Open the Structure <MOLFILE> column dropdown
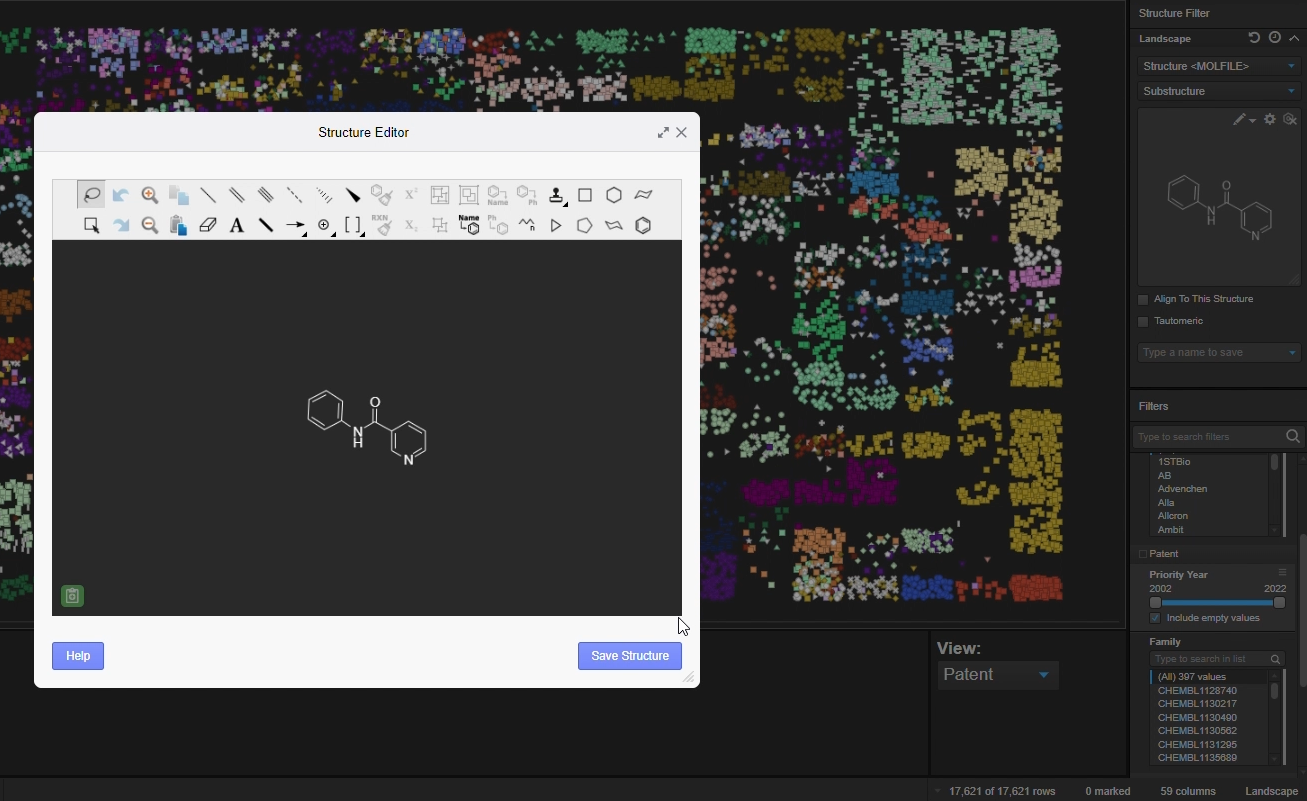The height and width of the screenshot is (801, 1307). [x=1219, y=66]
